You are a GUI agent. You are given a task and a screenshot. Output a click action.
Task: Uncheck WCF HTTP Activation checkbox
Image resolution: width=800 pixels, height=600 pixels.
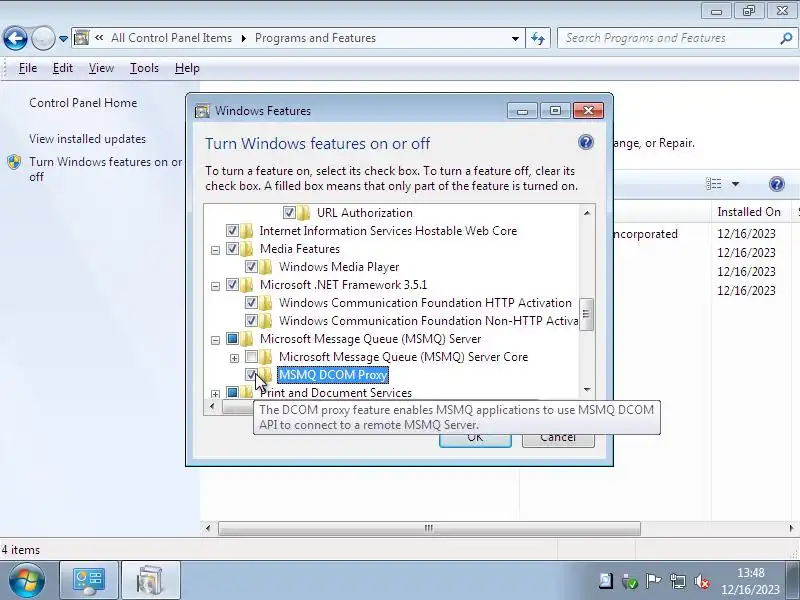click(251, 303)
